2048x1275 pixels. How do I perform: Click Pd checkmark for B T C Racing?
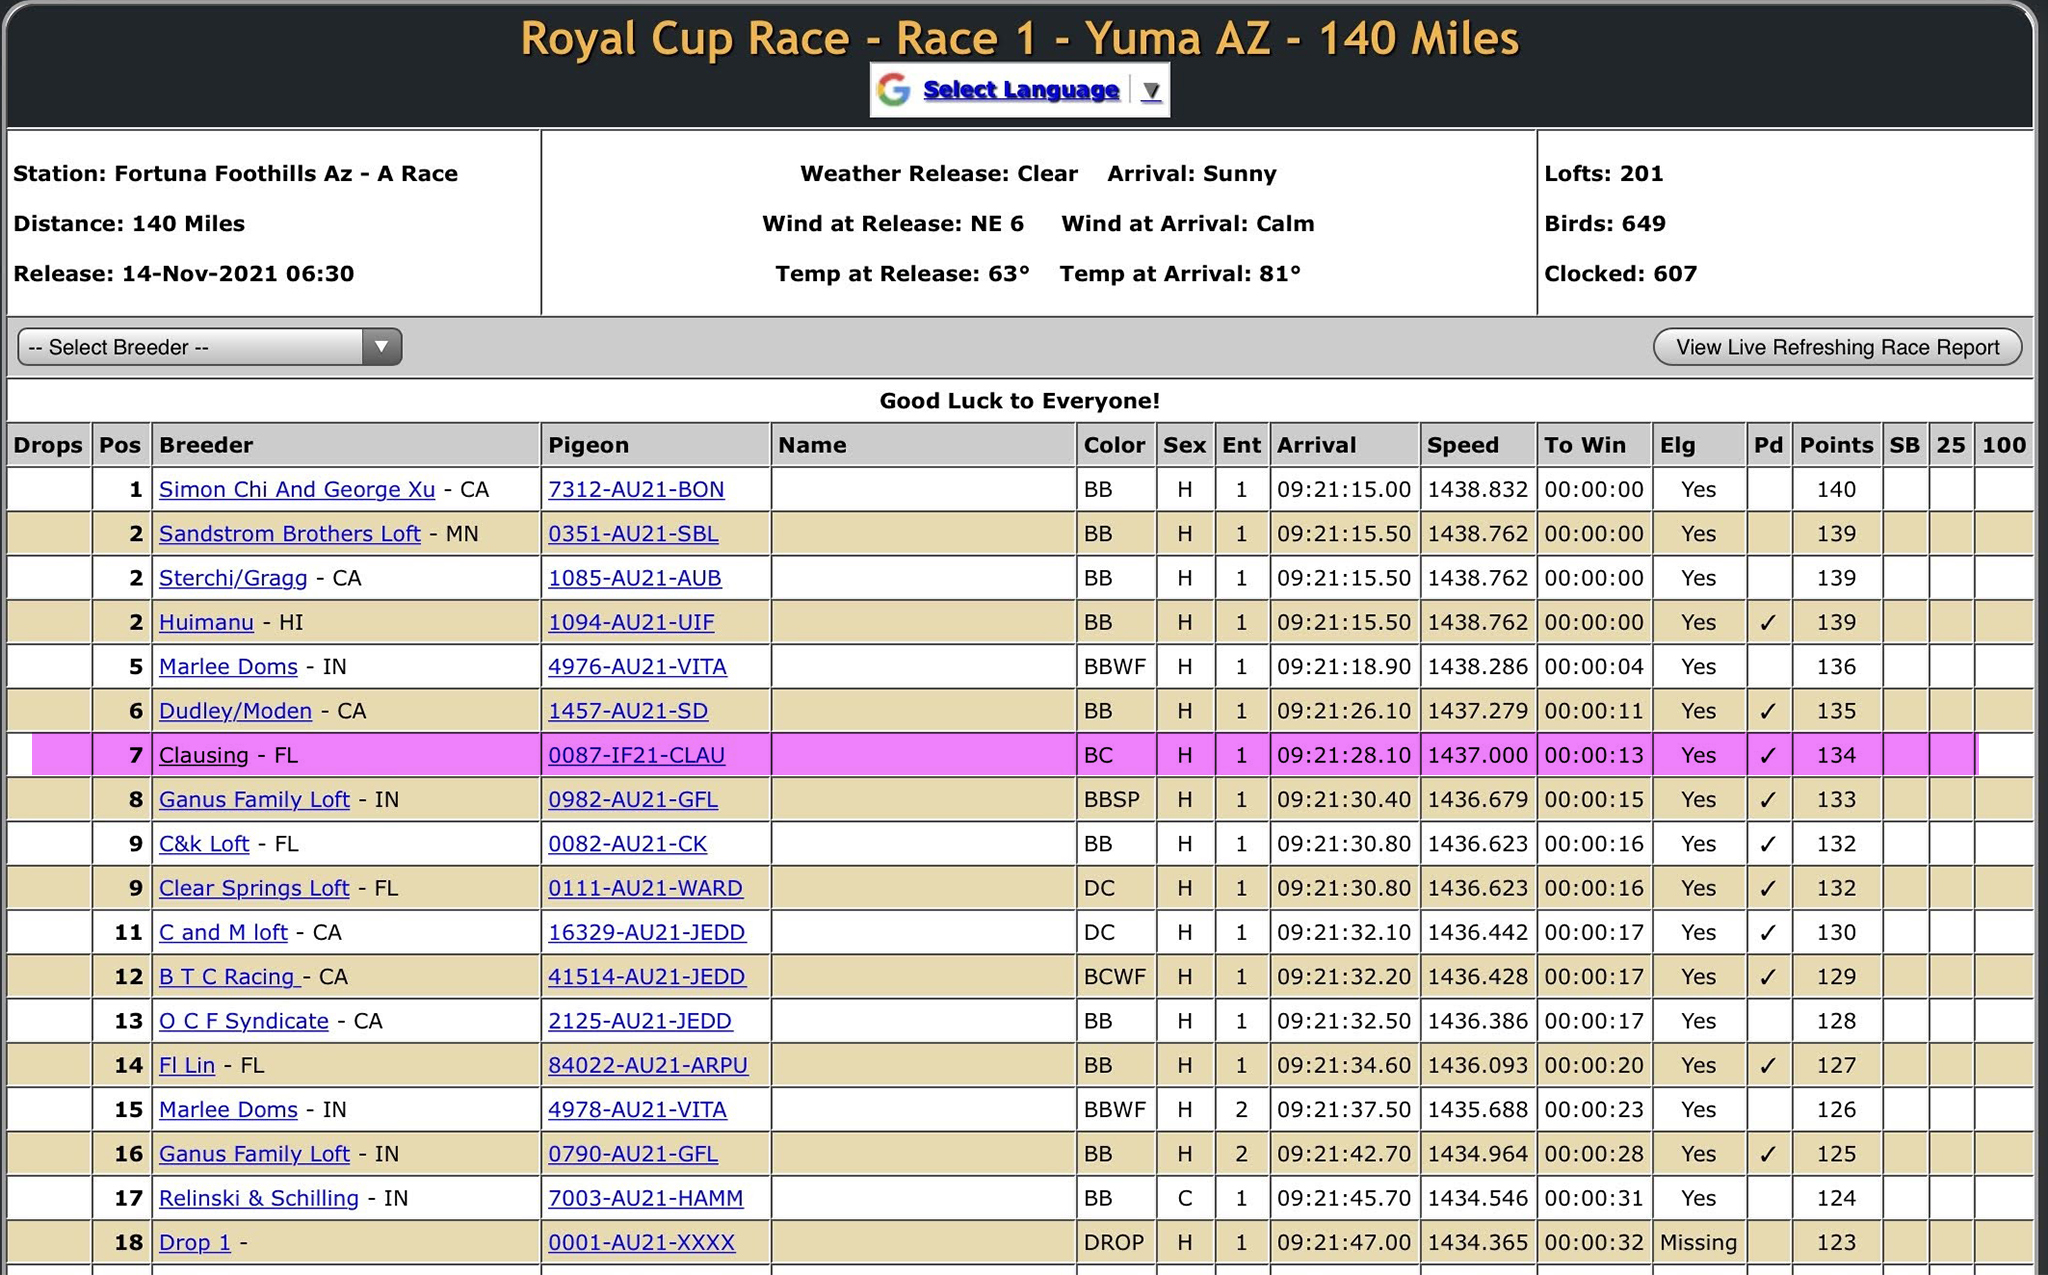1767,977
